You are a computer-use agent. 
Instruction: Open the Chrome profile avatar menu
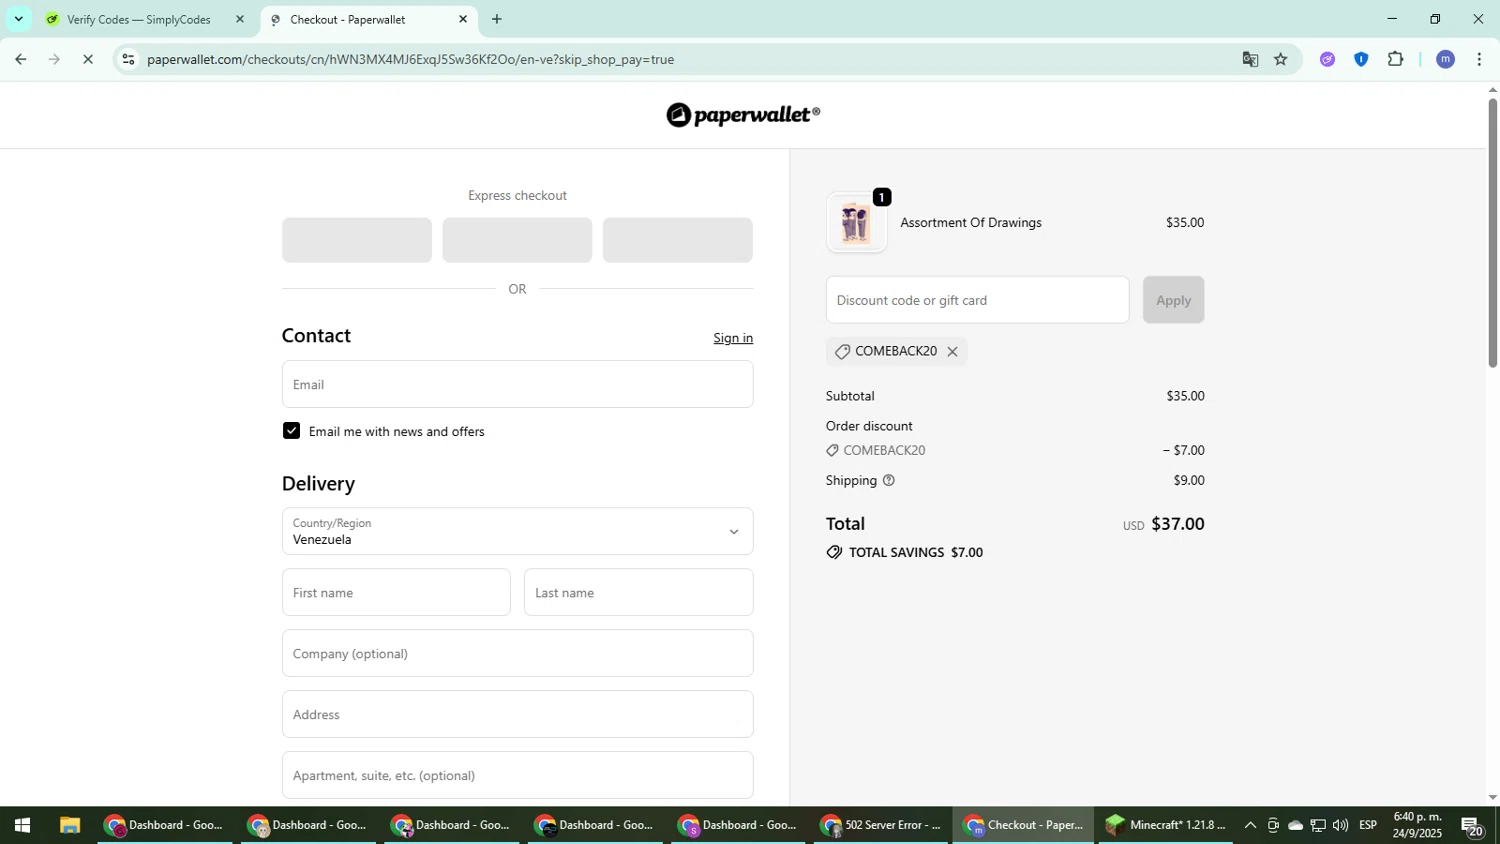point(1445,60)
